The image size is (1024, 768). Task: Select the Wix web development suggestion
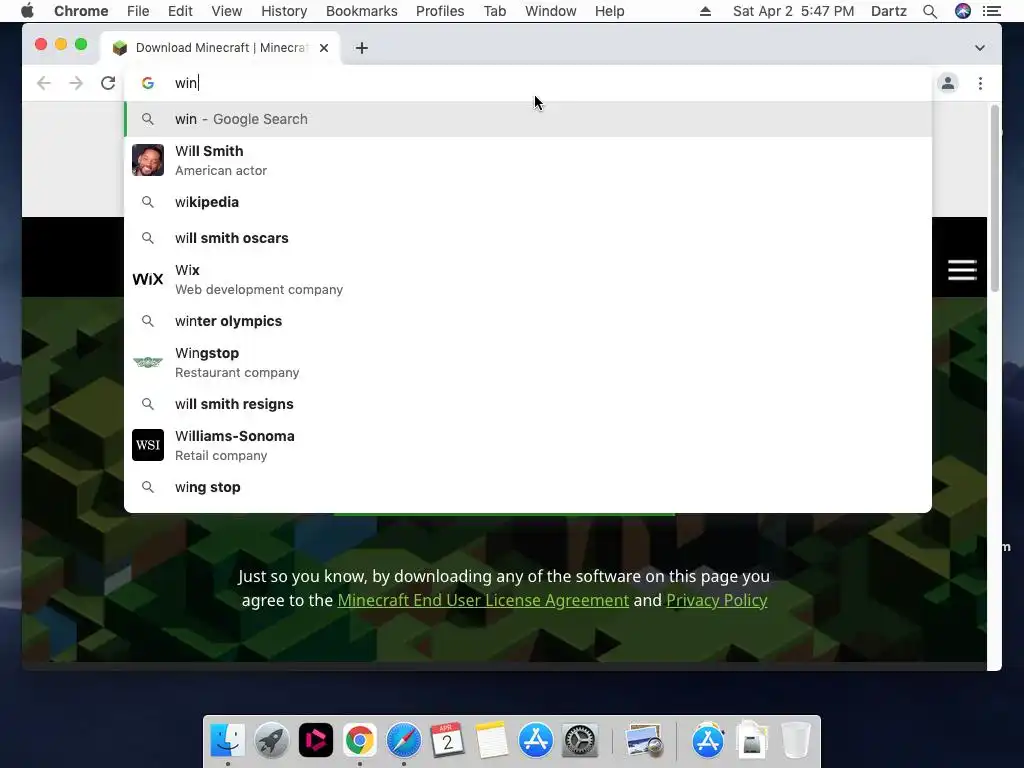(x=528, y=279)
